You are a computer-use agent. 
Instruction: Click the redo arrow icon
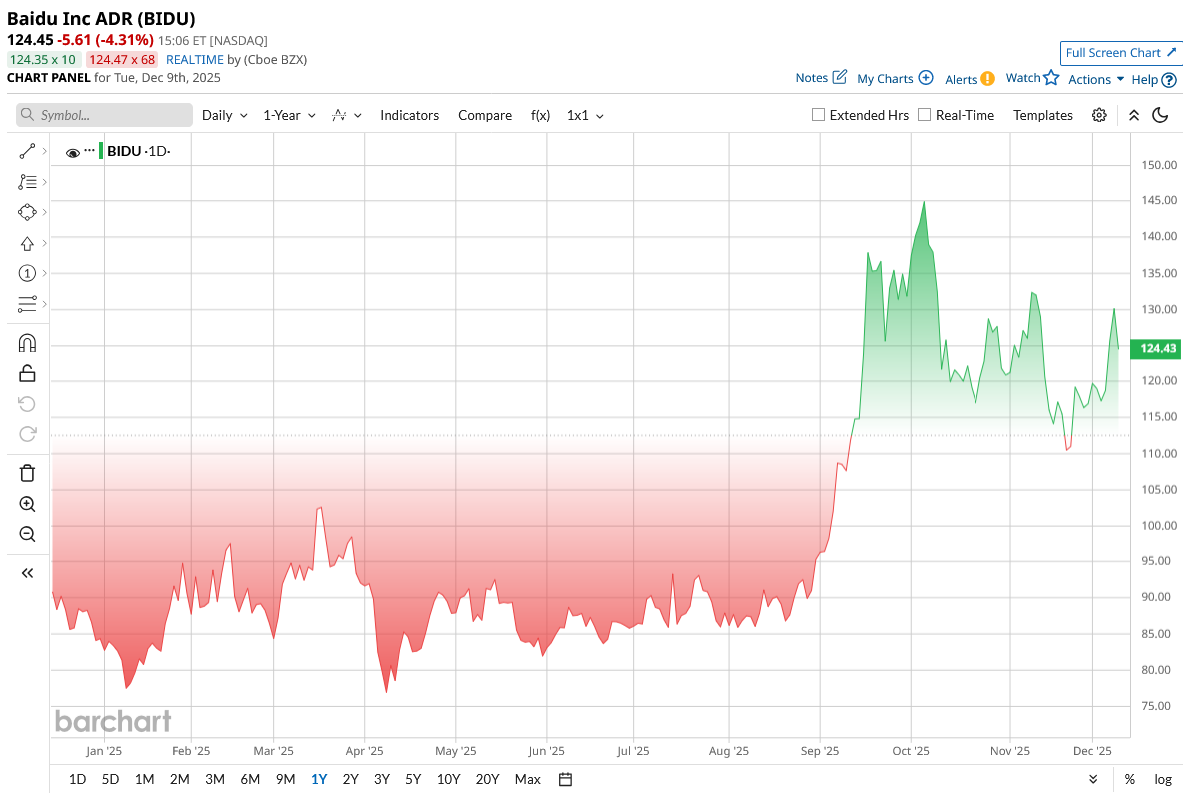pyautogui.click(x=27, y=434)
